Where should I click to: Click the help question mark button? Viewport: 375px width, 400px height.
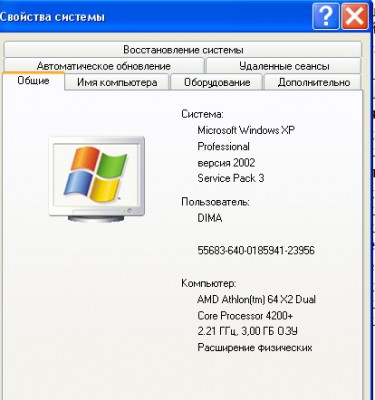point(325,16)
